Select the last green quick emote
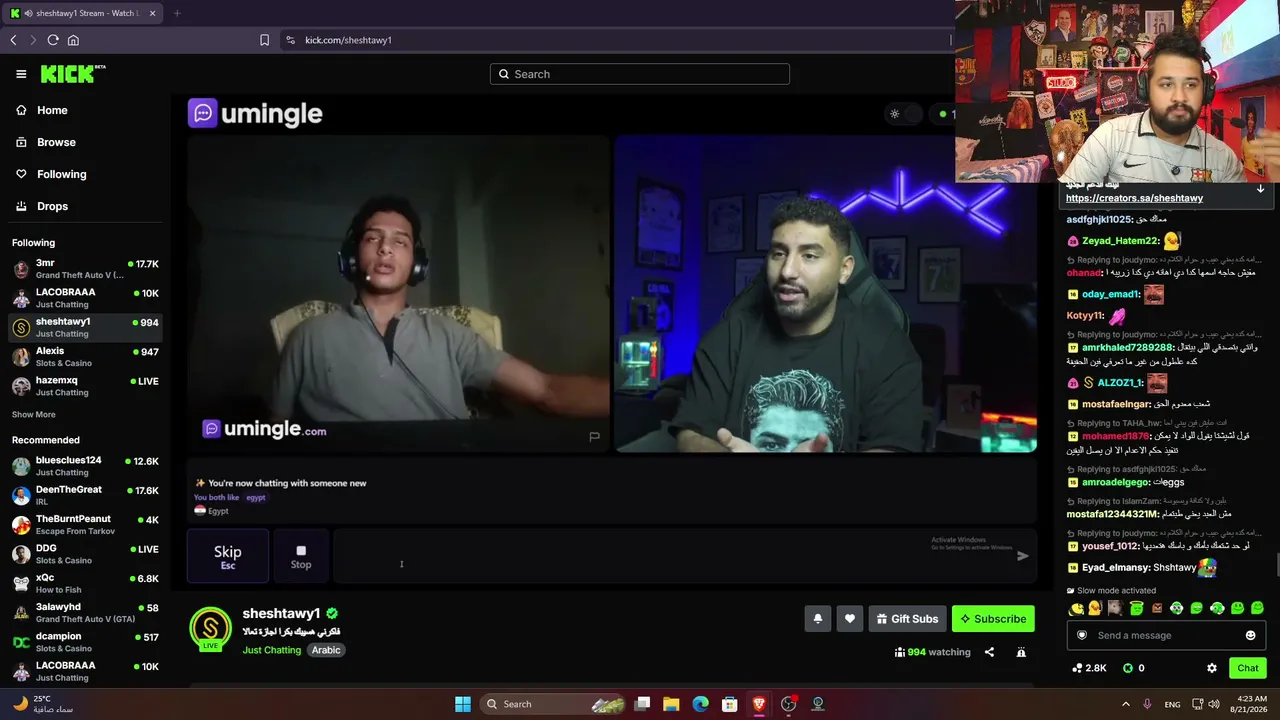The height and width of the screenshot is (720, 1280). click(1257, 608)
